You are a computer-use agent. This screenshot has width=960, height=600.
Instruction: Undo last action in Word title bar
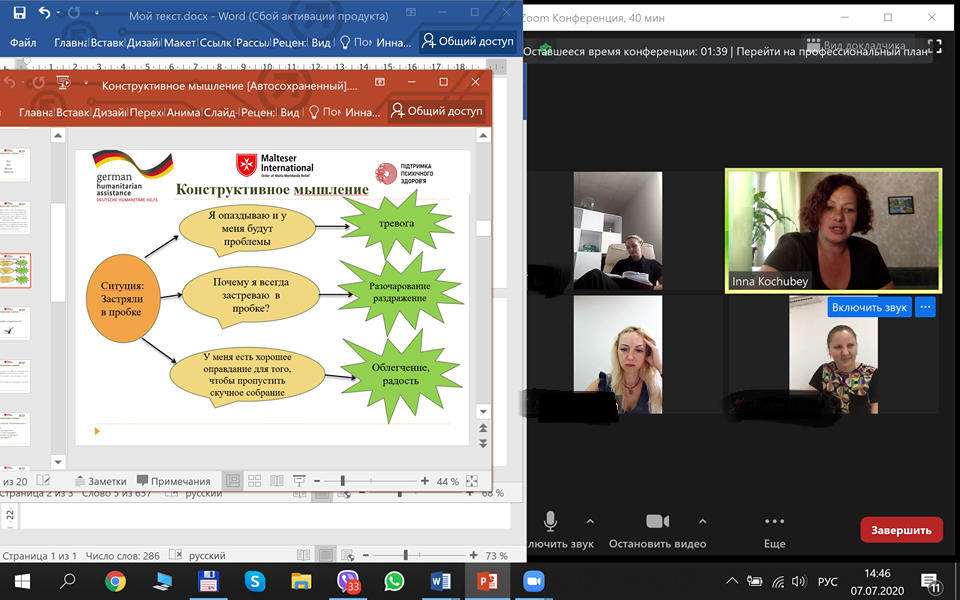(44, 13)
